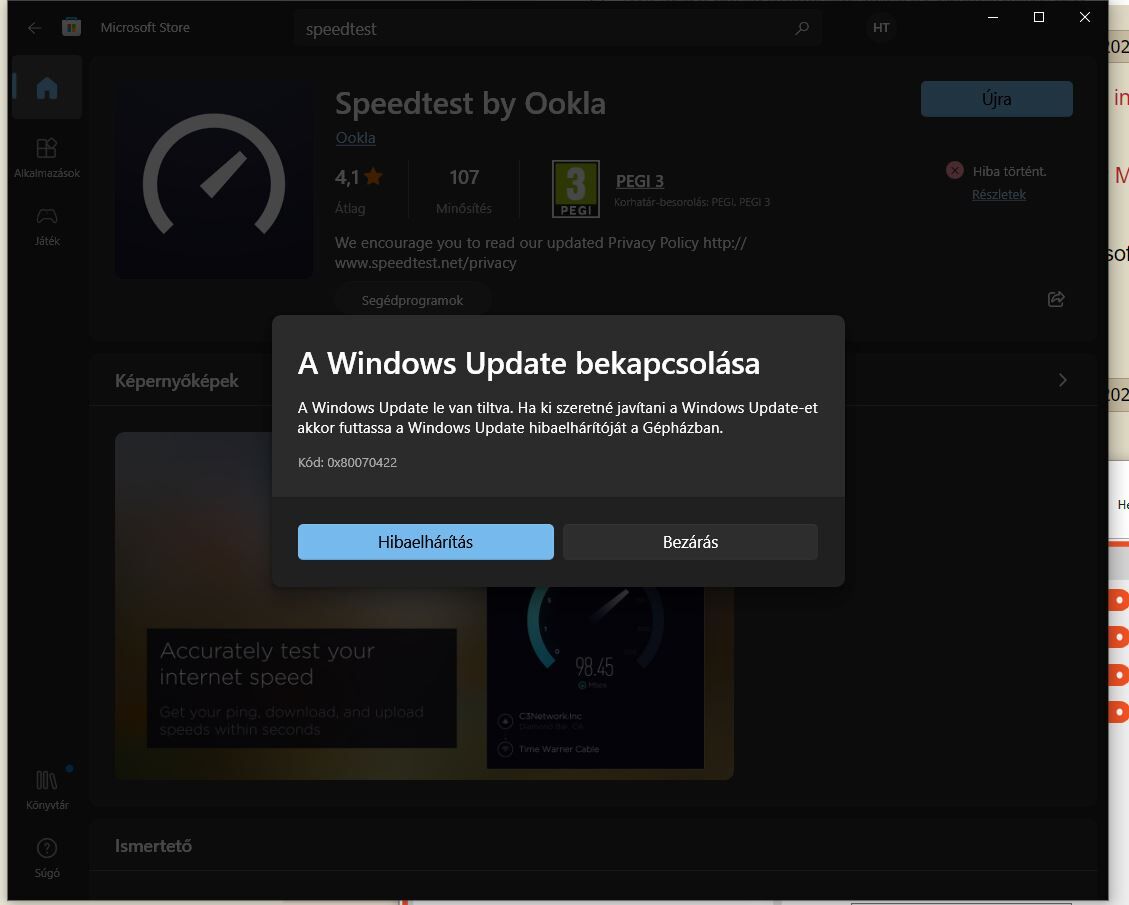Open the Ookla publisher link
This screenshot has height=905, width=1129.
[355, 138]
